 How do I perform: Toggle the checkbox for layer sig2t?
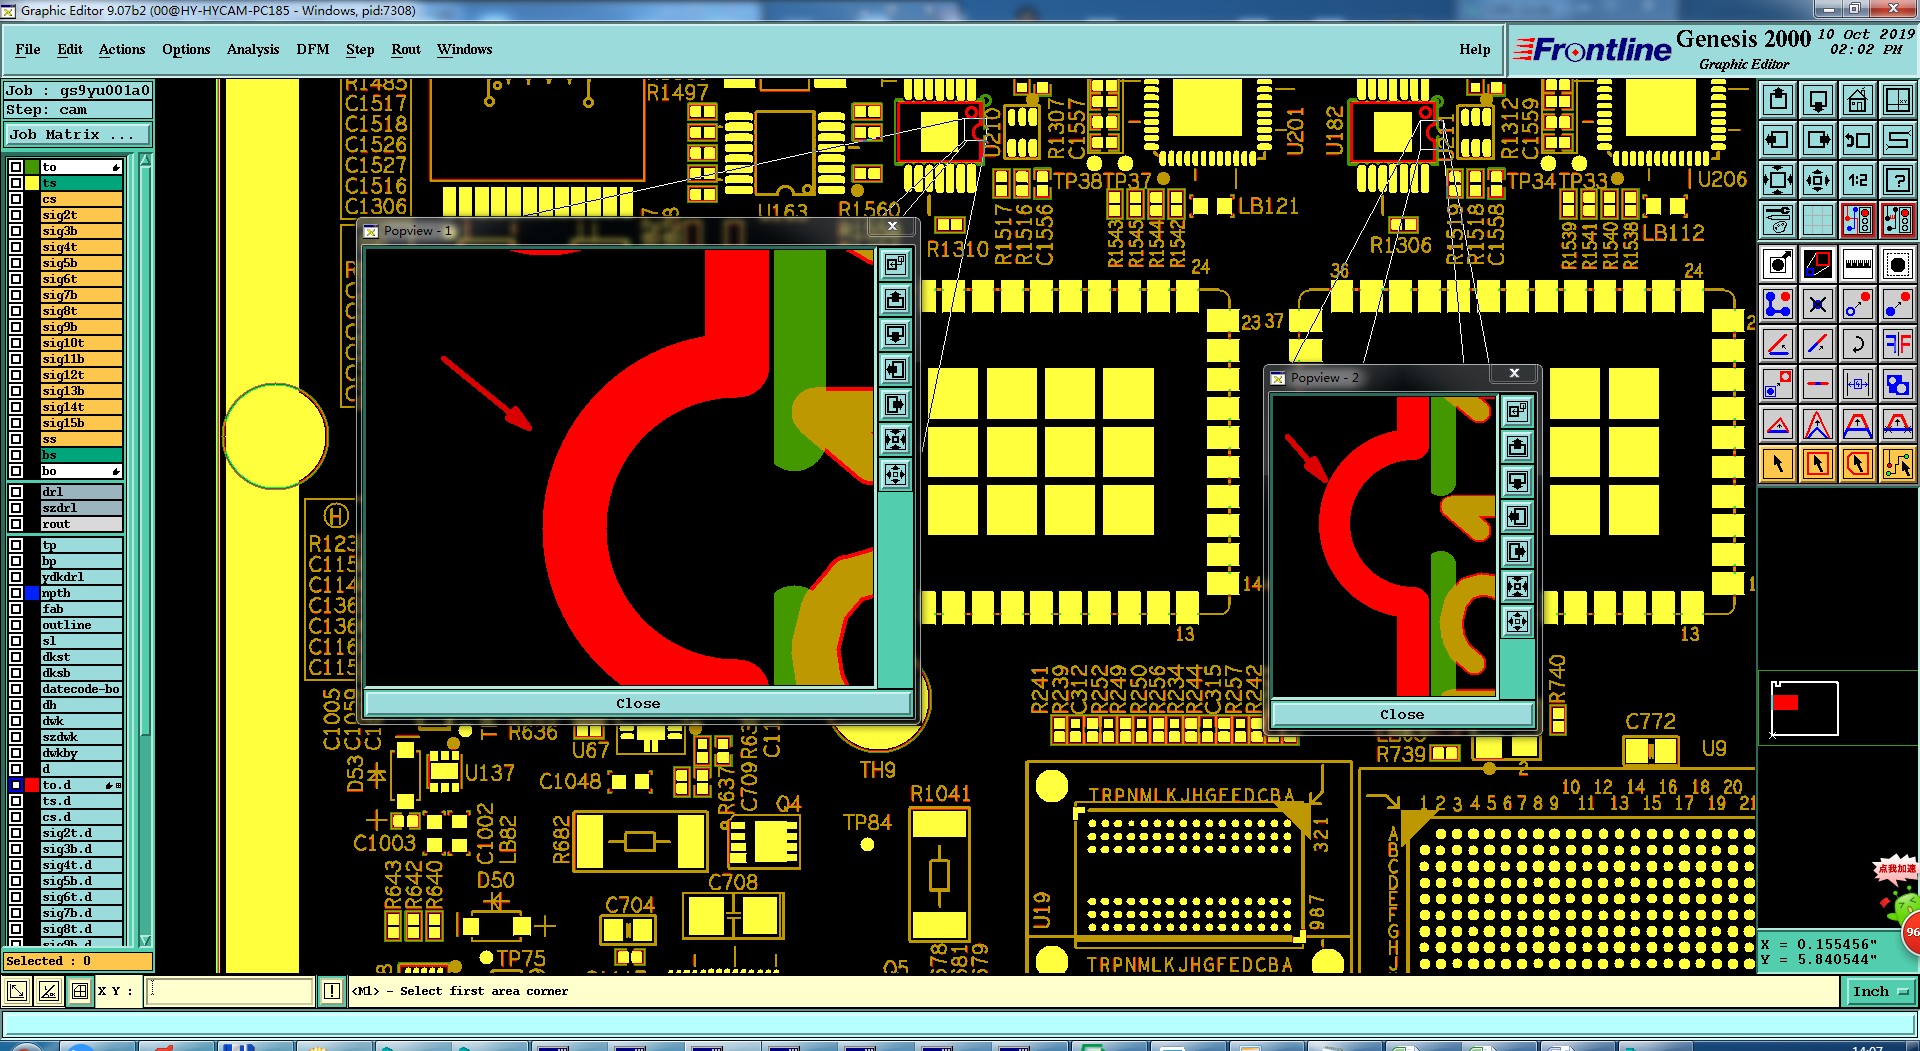coord(16,215)
